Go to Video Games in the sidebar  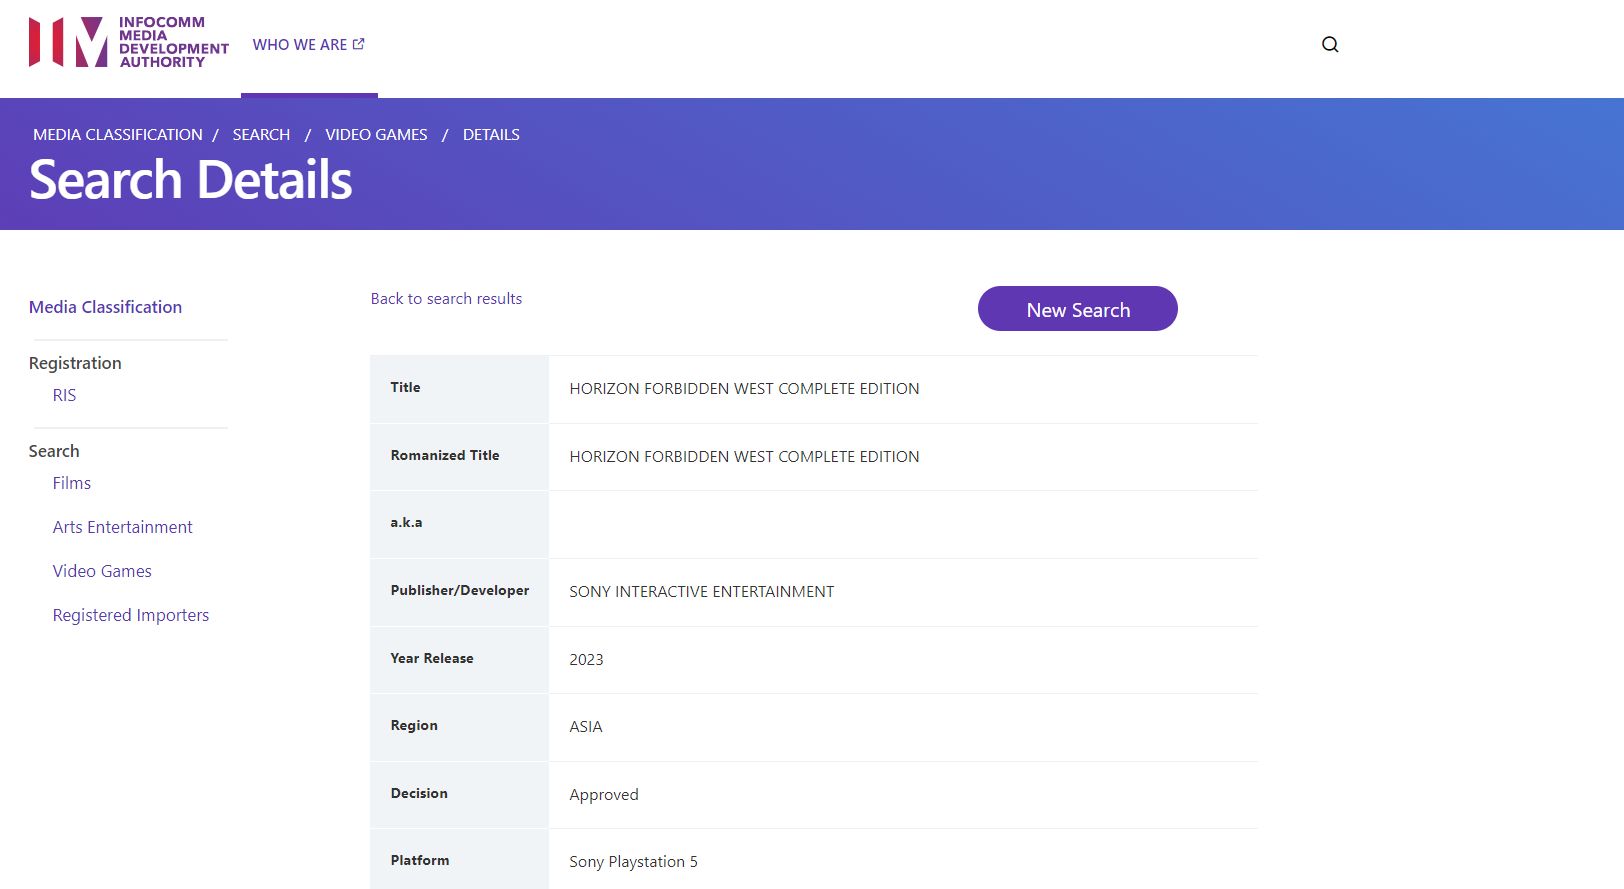click(102, 571)
